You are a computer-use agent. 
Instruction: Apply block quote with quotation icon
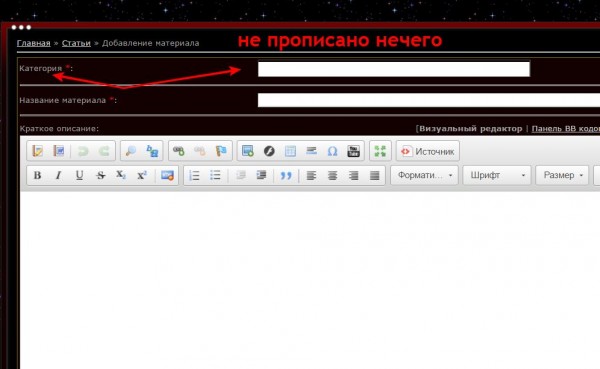click(286, 175)
